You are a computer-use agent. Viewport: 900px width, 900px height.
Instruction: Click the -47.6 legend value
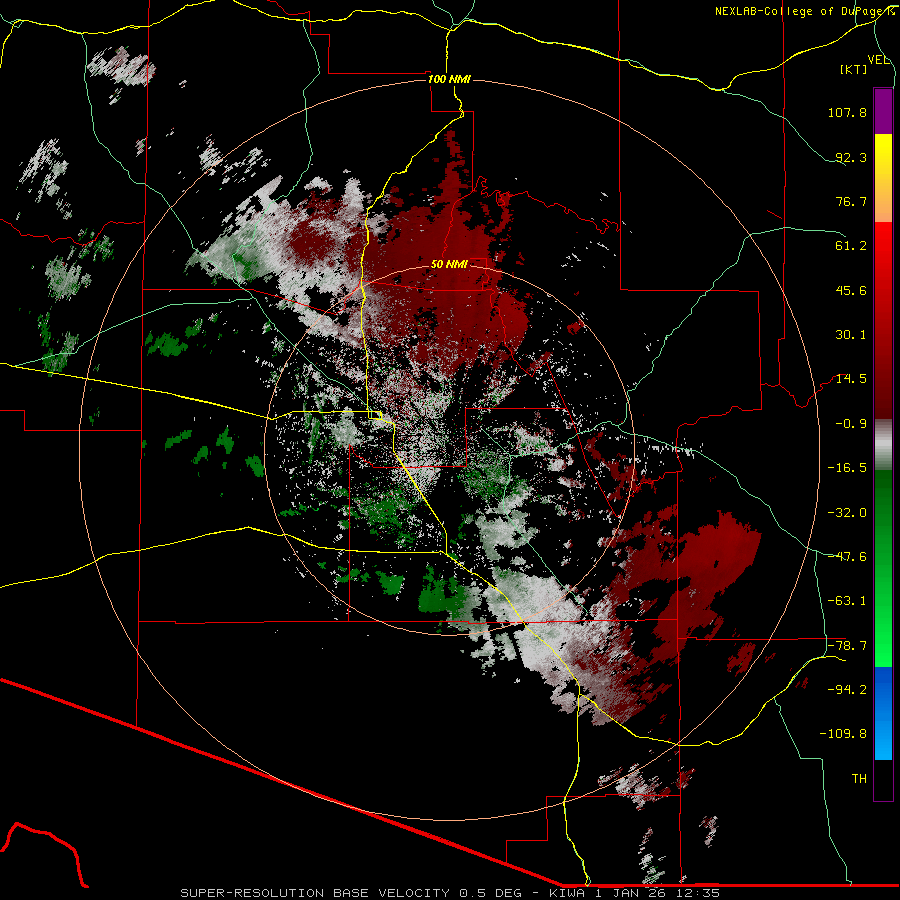coord(847,557)
